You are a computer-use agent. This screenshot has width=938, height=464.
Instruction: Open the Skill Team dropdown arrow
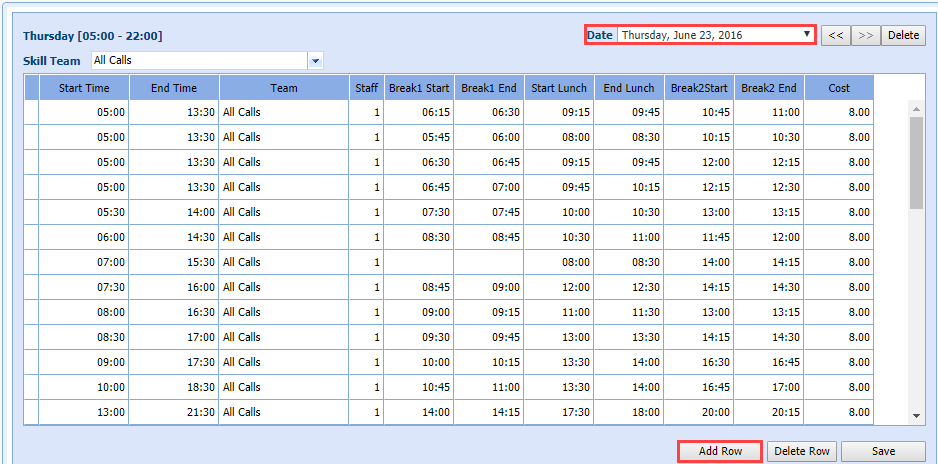coord(316,61)
